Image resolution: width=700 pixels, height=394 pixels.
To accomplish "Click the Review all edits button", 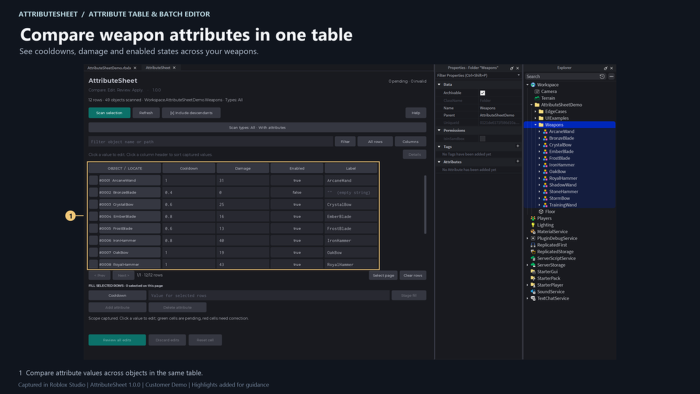I will coord(117,340).
